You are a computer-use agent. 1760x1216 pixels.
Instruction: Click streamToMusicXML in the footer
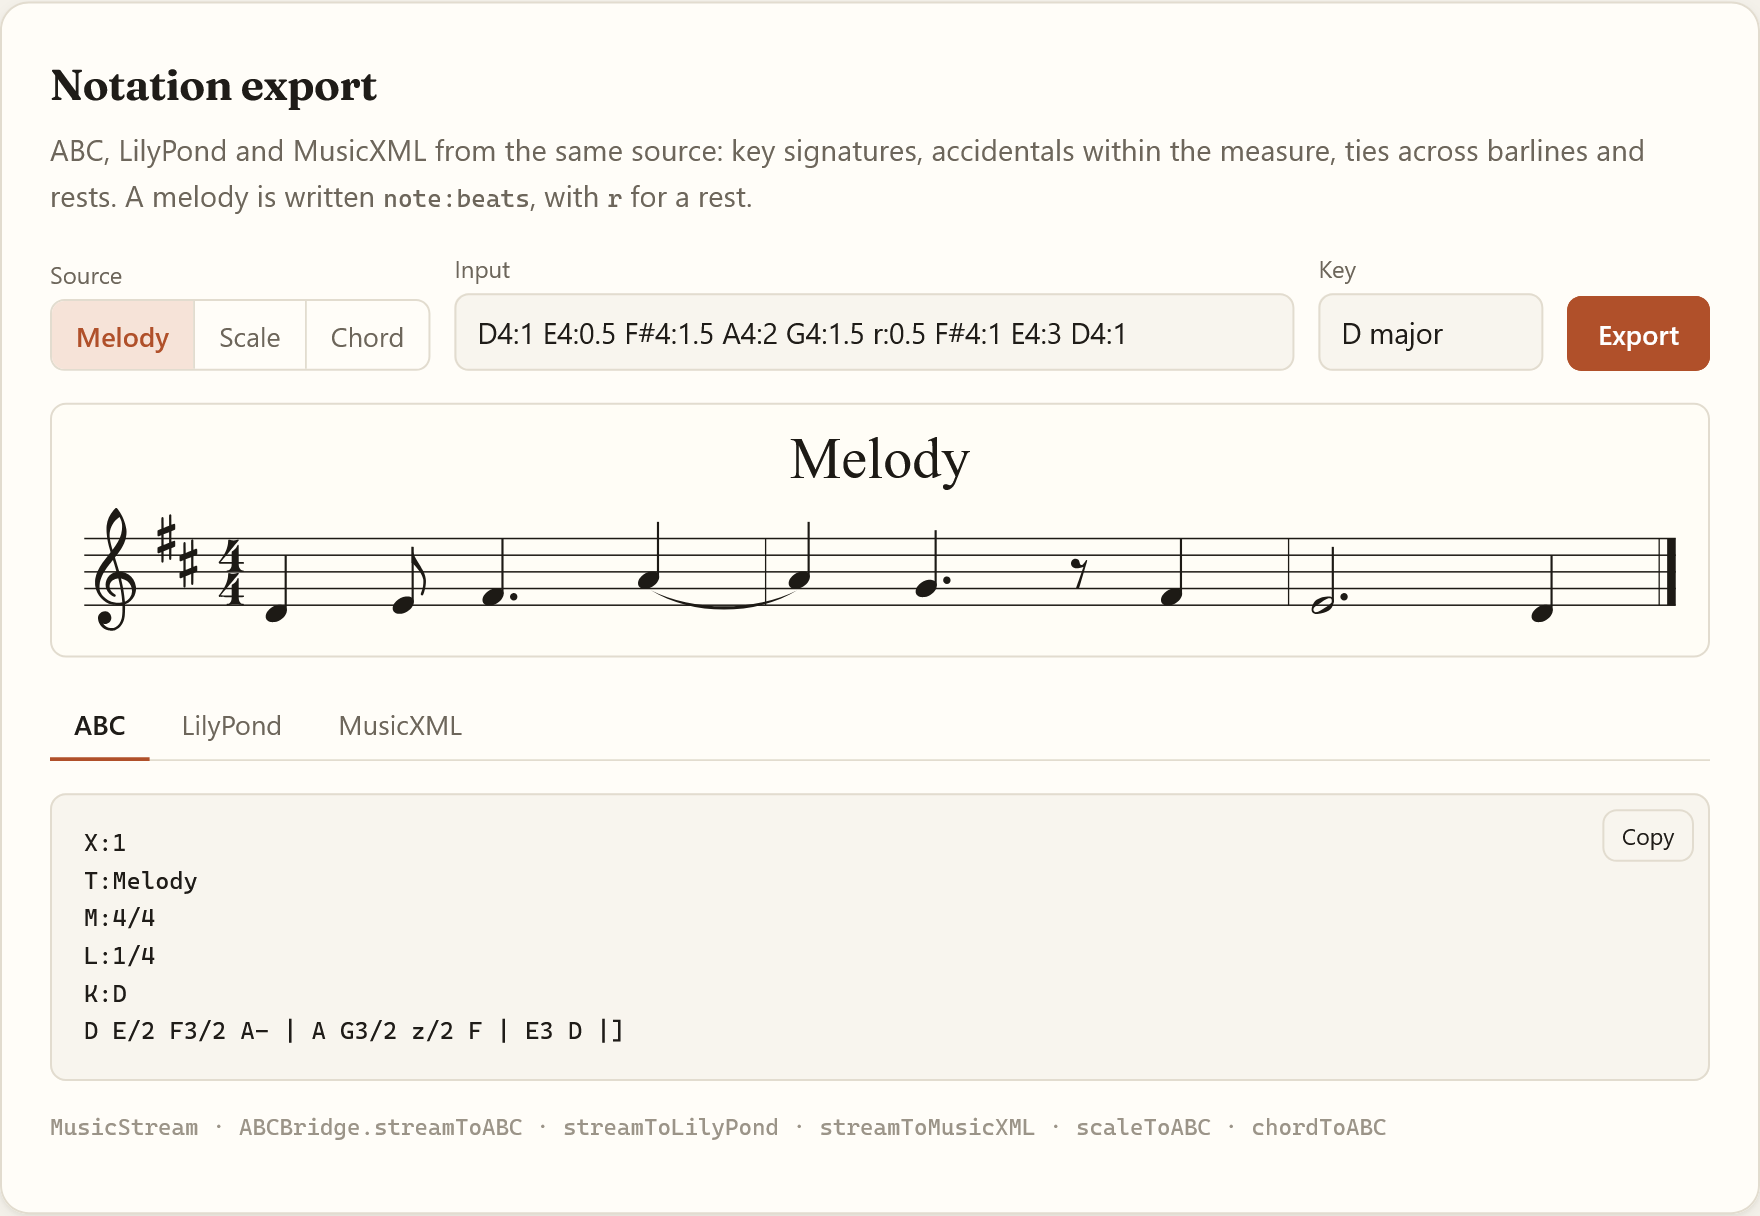(x=927, y=1127)
